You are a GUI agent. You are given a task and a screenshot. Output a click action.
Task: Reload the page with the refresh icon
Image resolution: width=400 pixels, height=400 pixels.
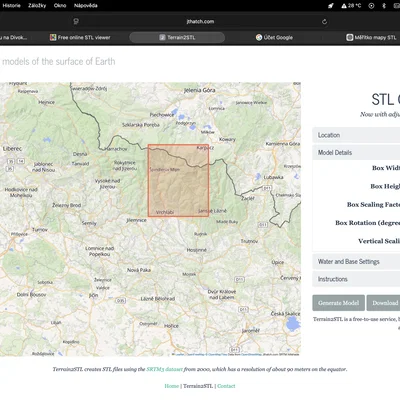(324, 22)
